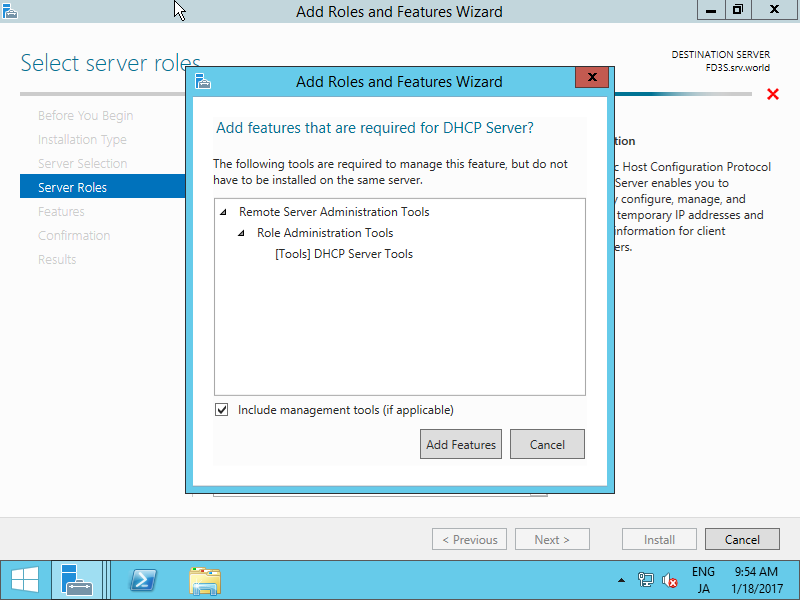
Task: Open Server Manager from taskbar
Action: pyautogui.click(x=77, y=581)
